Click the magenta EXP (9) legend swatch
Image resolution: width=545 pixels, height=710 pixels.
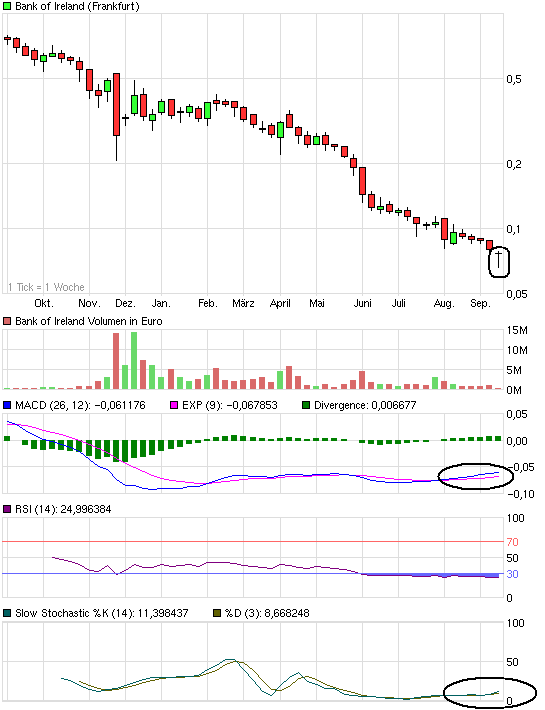click(x=174, y=405)
